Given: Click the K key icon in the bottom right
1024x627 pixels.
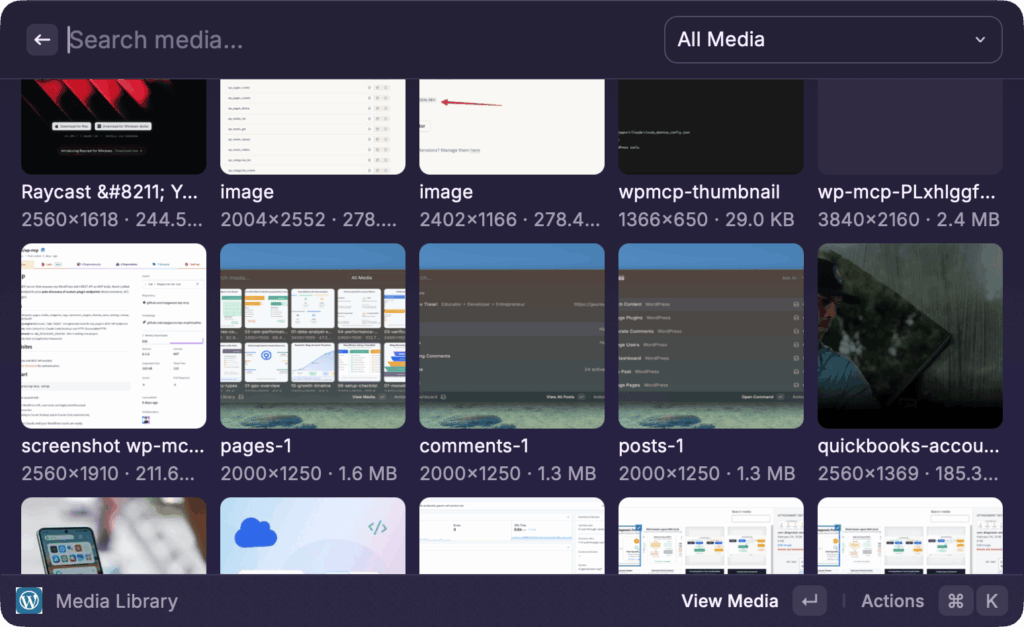Looking at the screenshot, I should [x=991, y=600].
